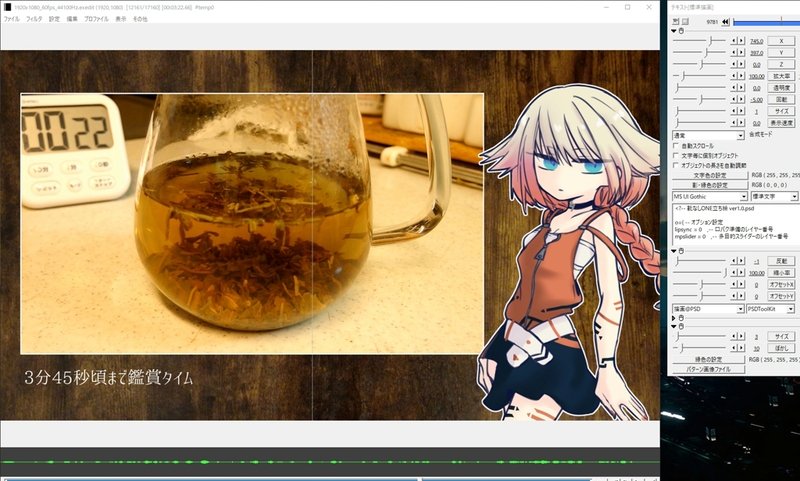Click the 影・縁色の設定 button
The height and width of the screenshot is (481, 800).
(710, 185)
